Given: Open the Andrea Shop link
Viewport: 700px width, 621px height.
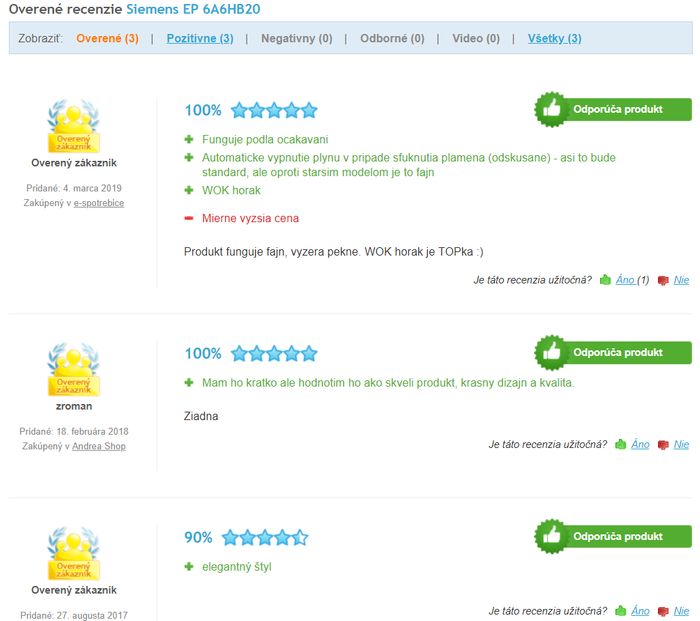Looking at the screenshot, I should tap(99, 446).
